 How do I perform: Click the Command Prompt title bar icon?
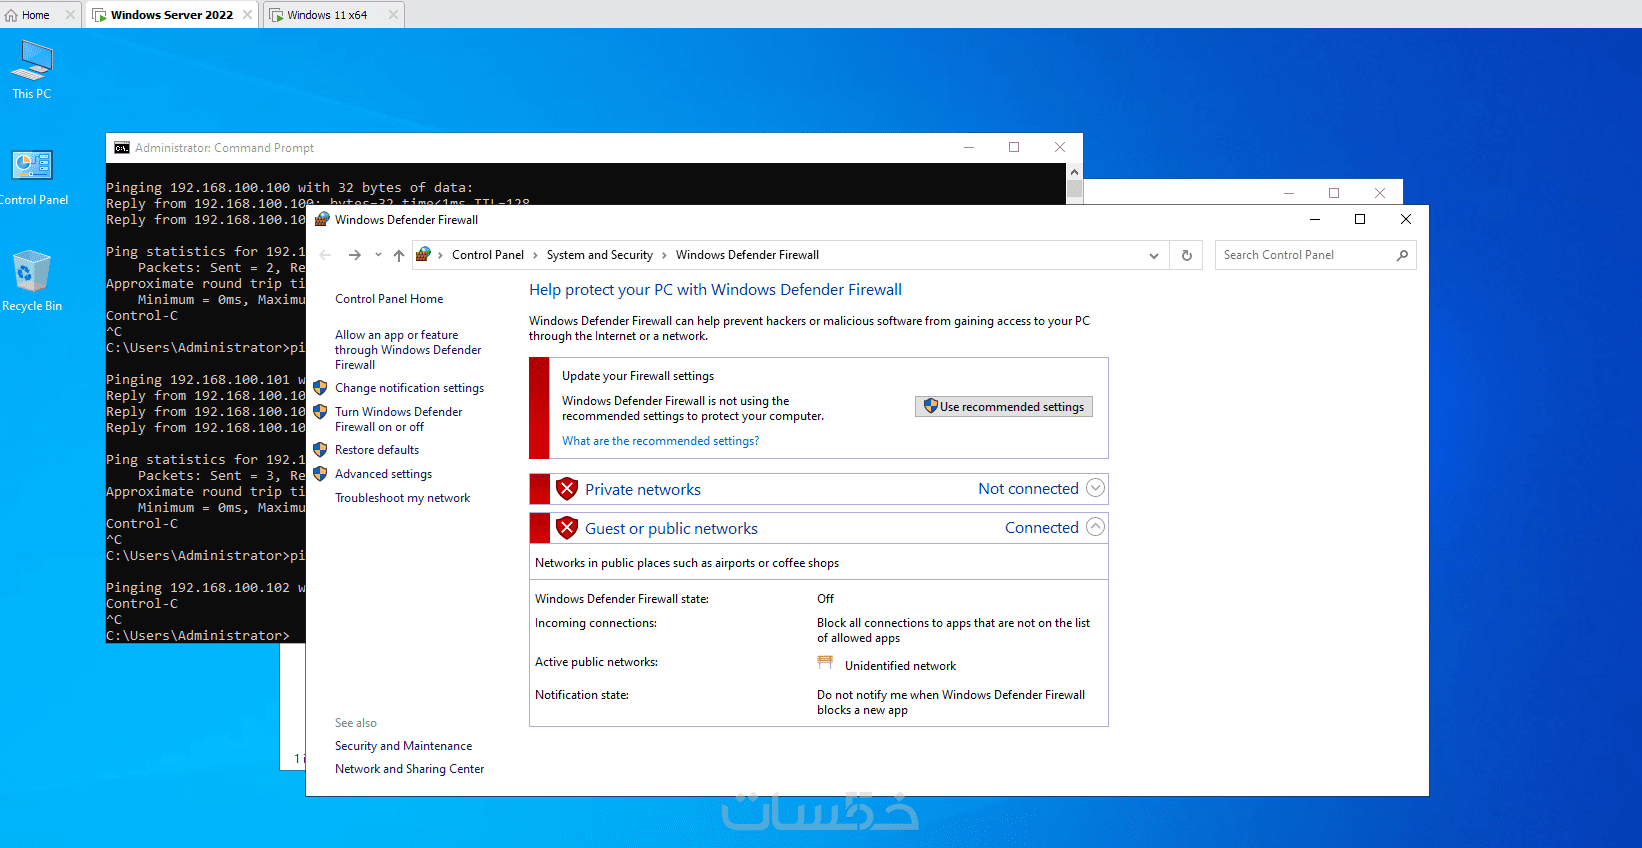pos(122,148)
